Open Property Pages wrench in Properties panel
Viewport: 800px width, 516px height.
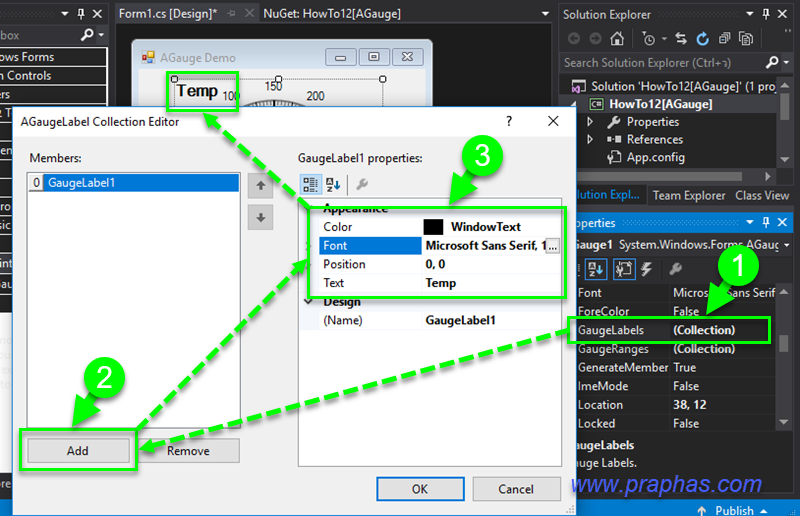coord(676,269)
